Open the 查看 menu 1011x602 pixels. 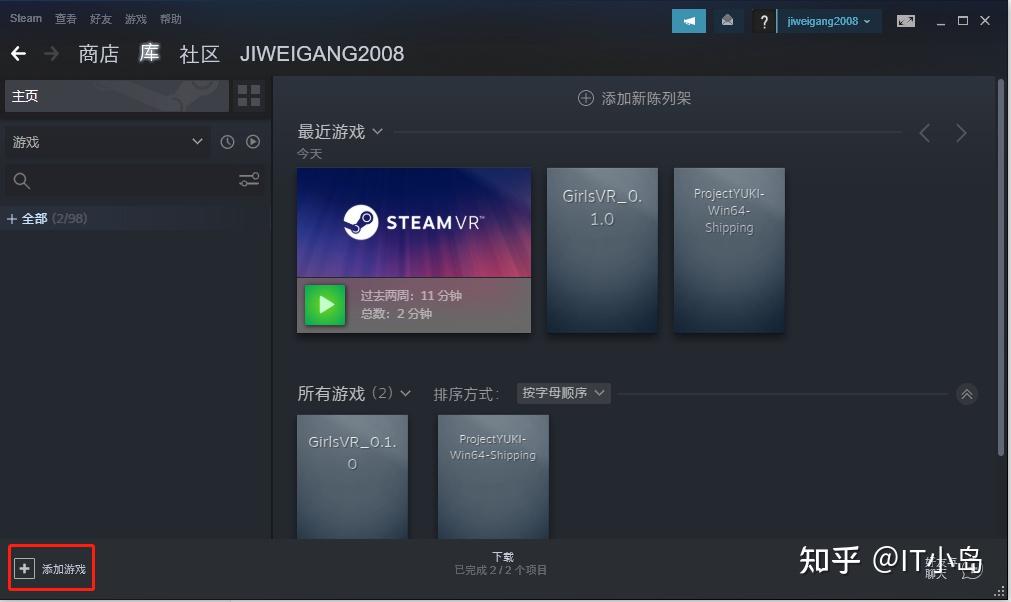[66, 19]
